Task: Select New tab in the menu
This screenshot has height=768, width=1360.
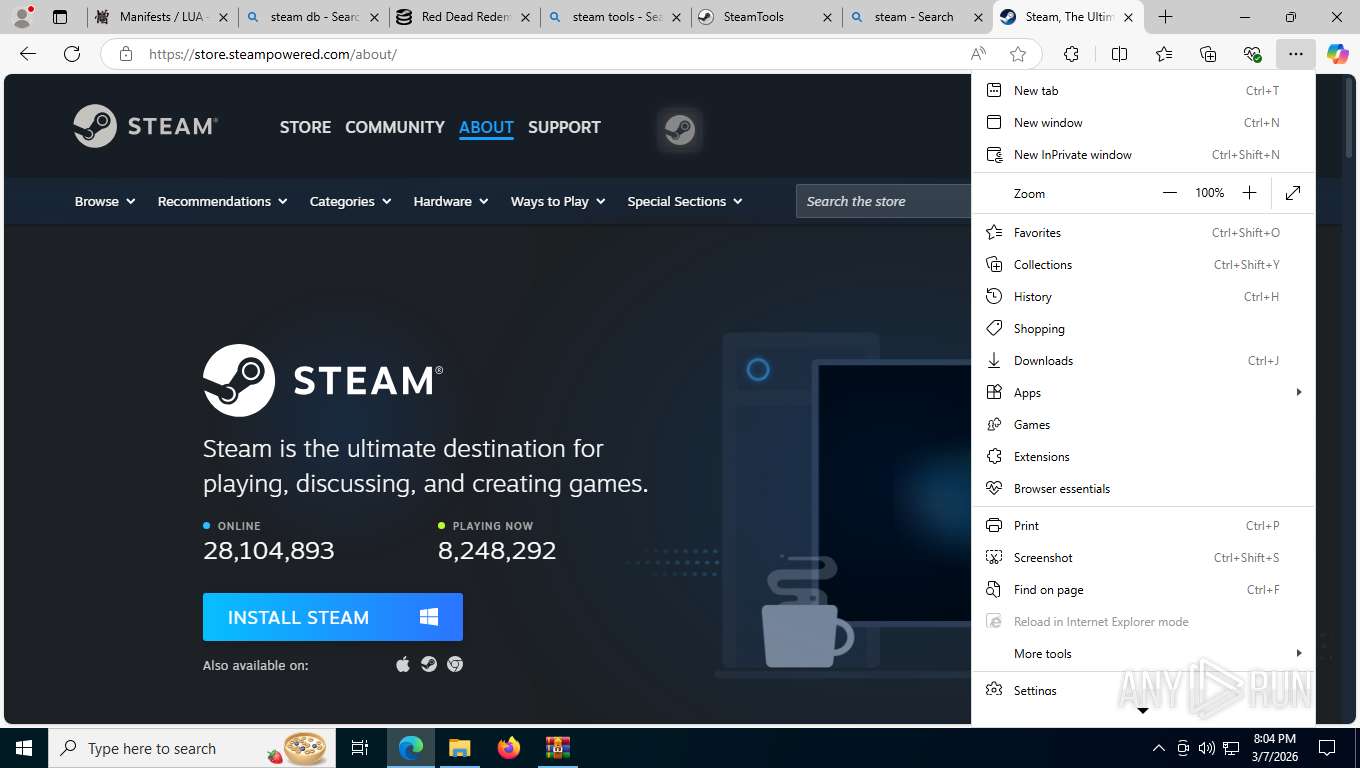Action: [x=1143, y=90]
